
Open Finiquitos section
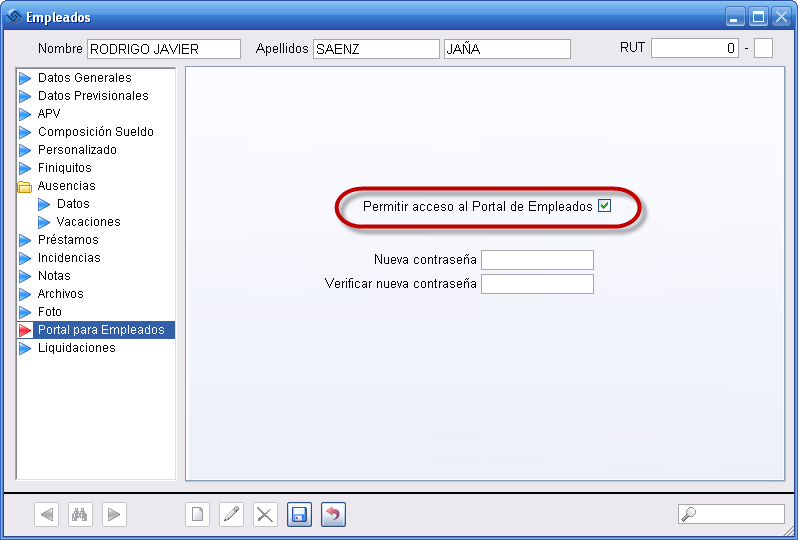pyautogui.click(x=65, y=168)
